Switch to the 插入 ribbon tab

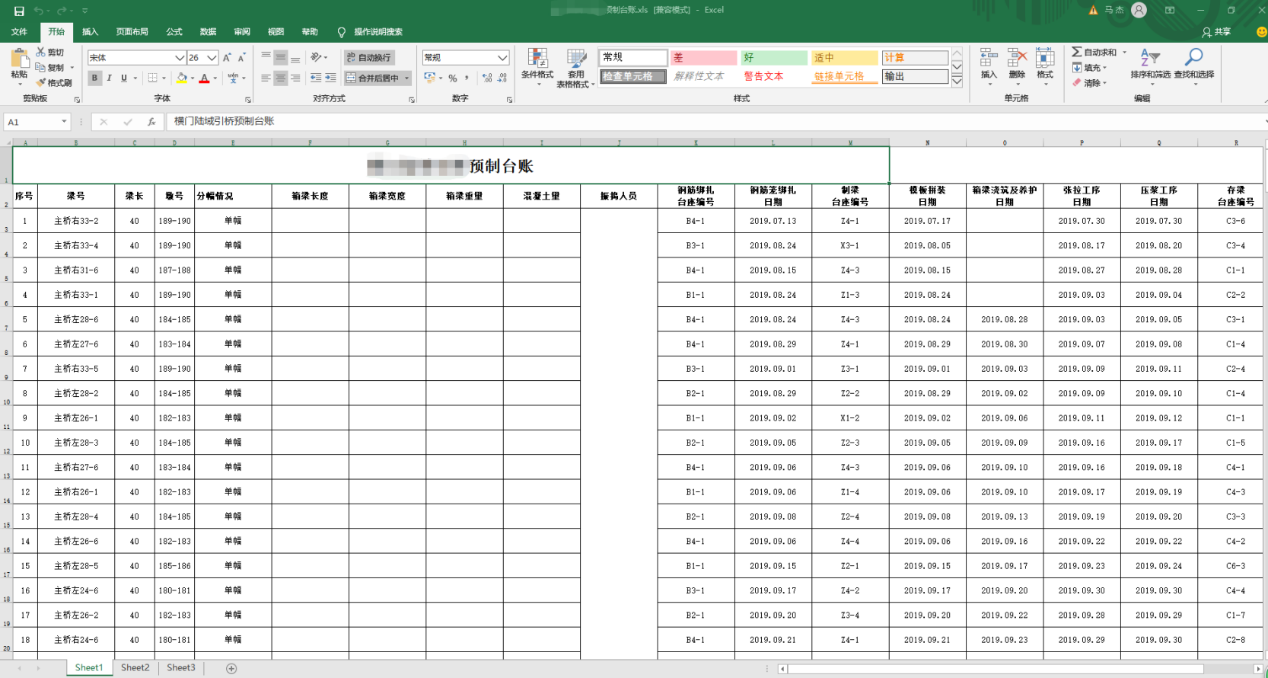(89, 31)
